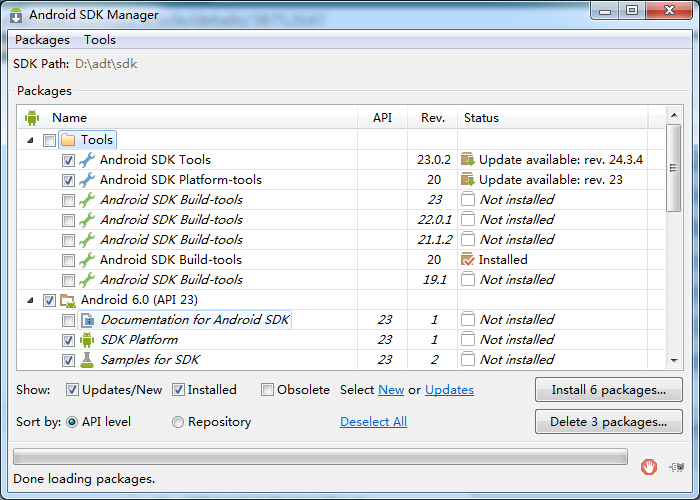Collapse the Android 6.0 (API 23) group
This screenshot has width=700, height=500.
click(30, 300)
